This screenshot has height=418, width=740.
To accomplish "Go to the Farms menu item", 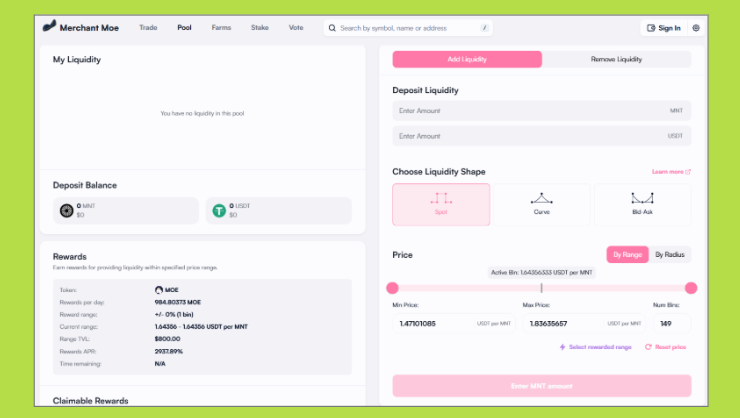I will (221, 28).
